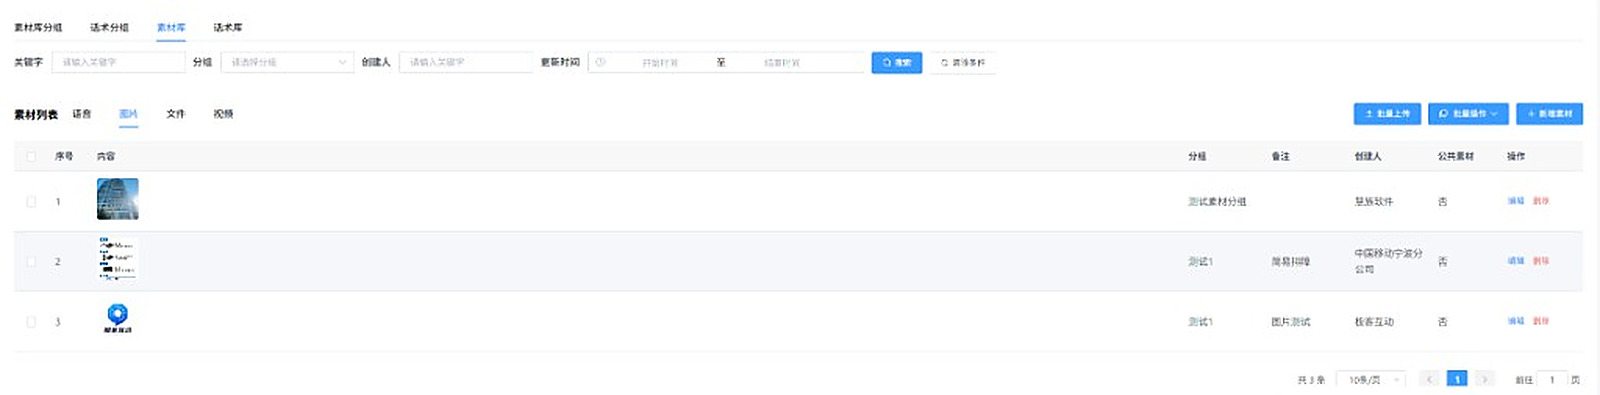Switch to the 文件 material tab
1600x395 pixels.
pyautogui.click(x=176, y=114)
